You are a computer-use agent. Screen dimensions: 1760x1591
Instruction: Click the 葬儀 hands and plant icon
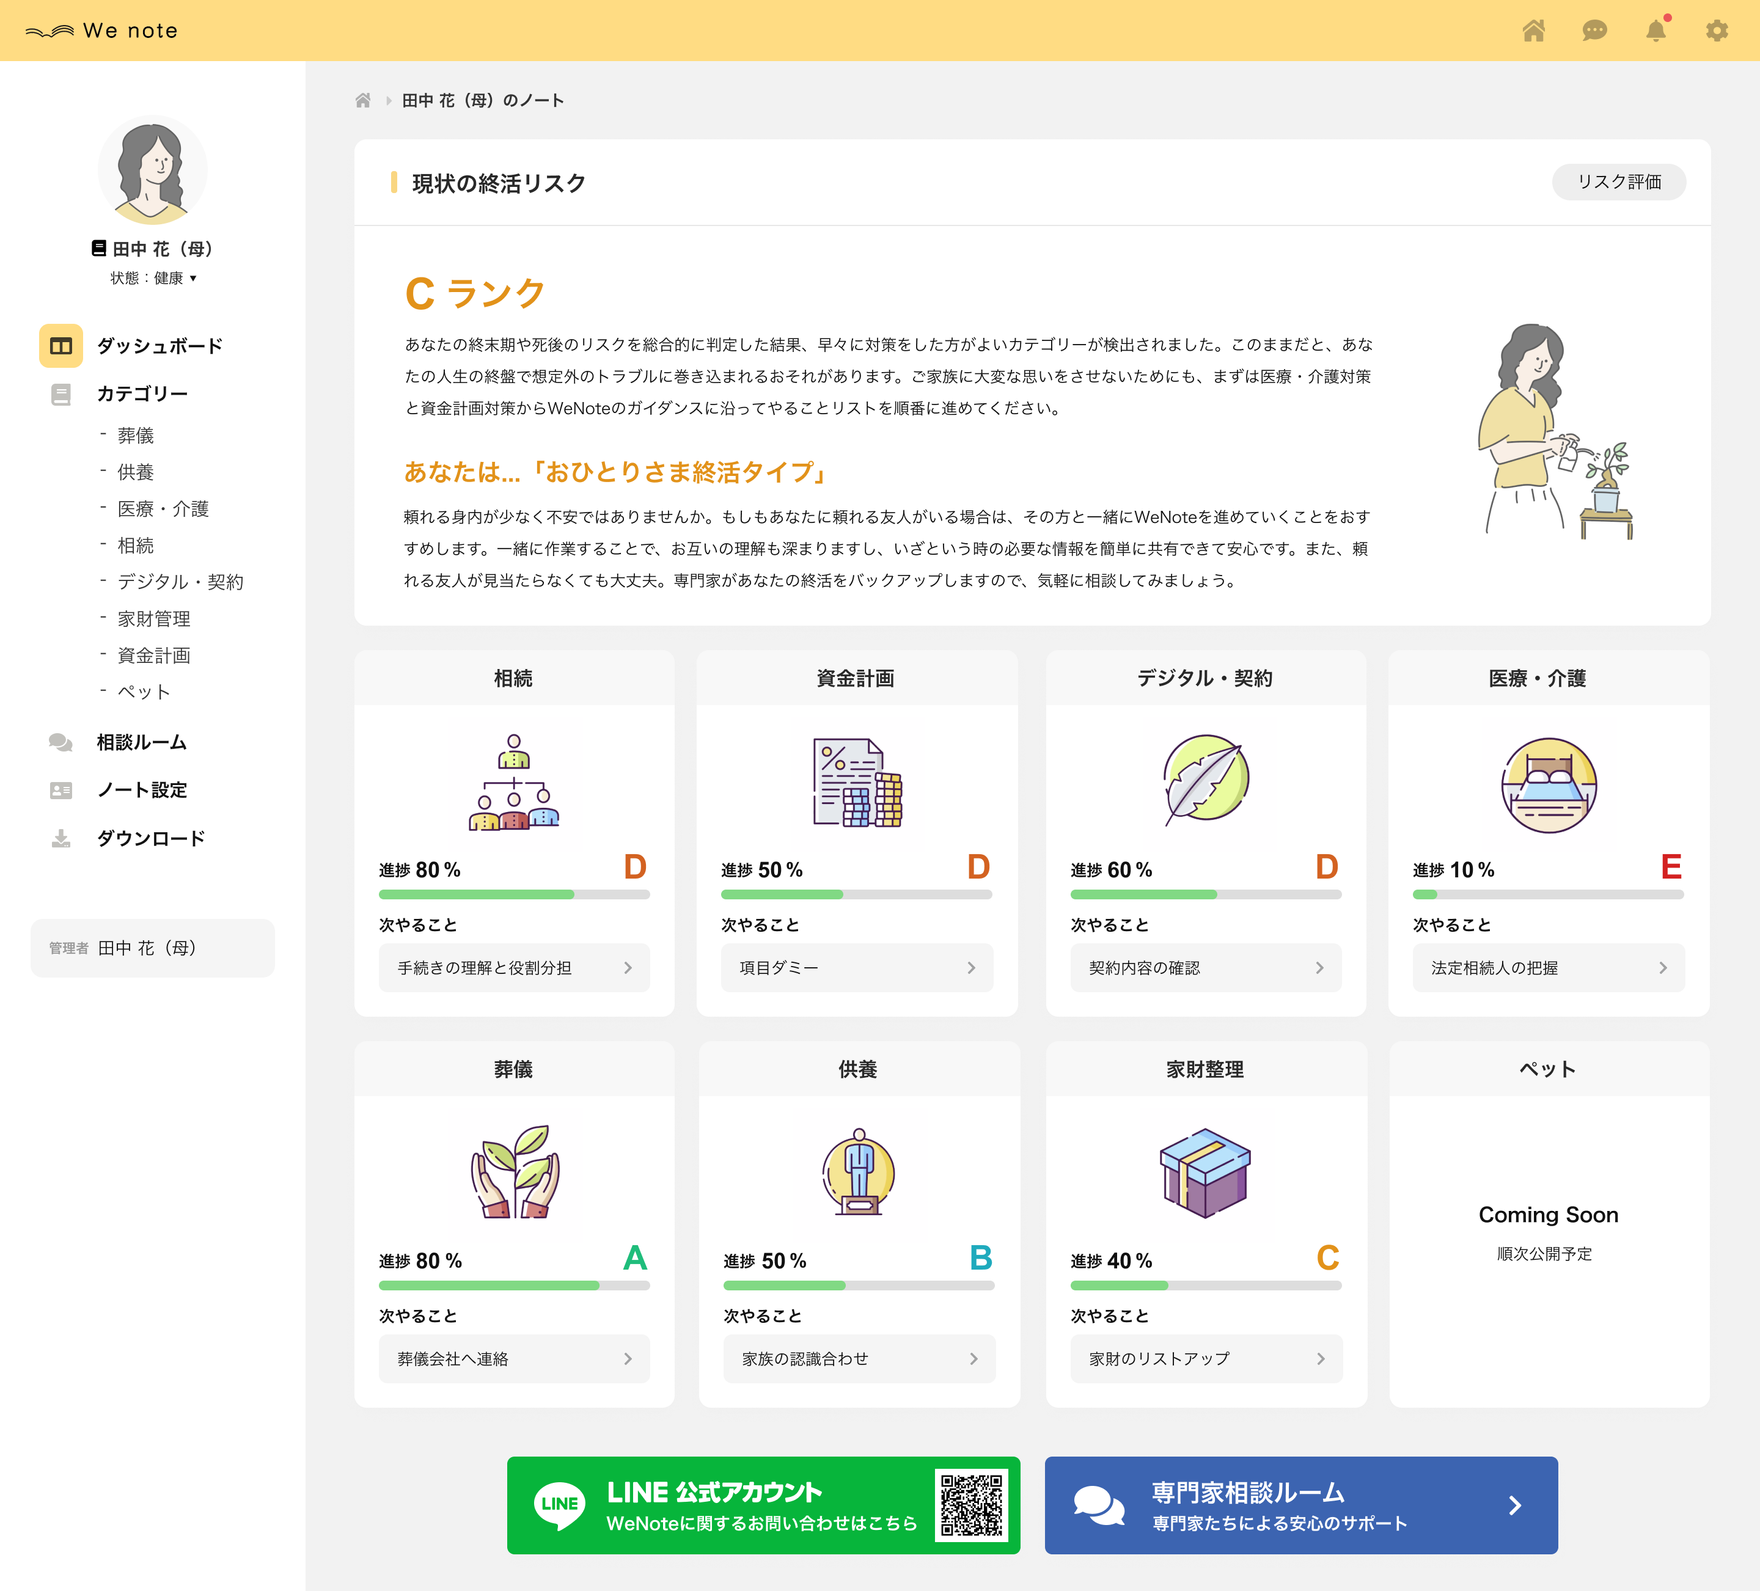coord(514,1172)
